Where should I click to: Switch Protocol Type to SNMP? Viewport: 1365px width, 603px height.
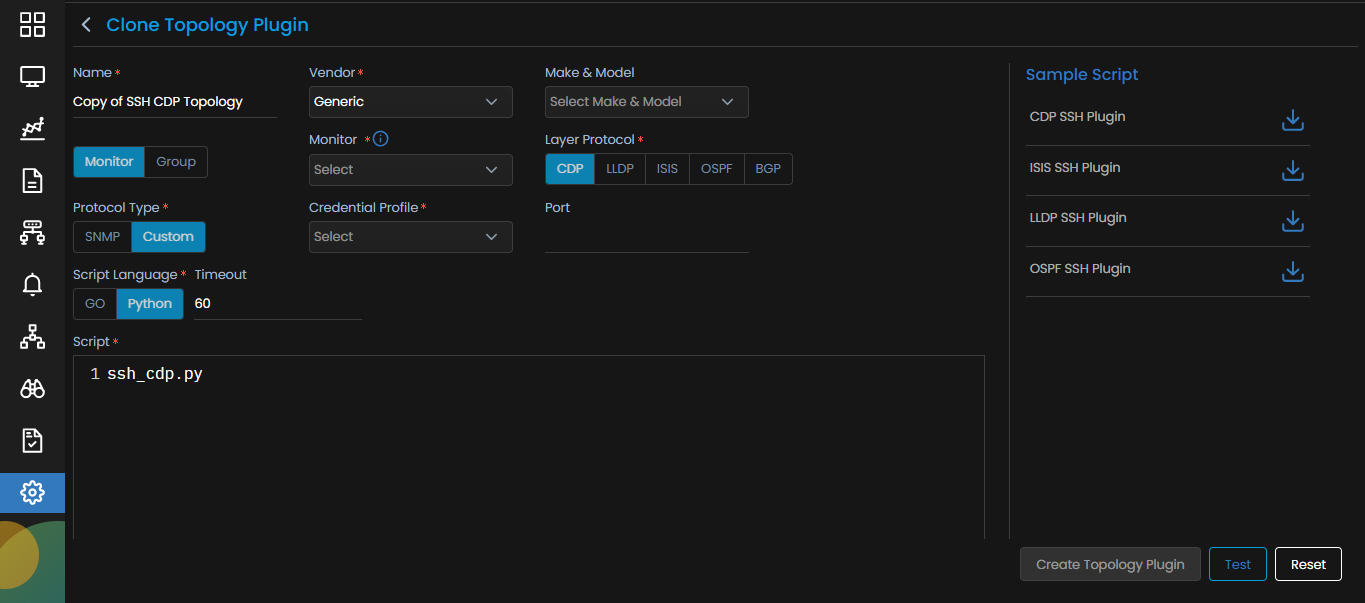tap(102, 237)
